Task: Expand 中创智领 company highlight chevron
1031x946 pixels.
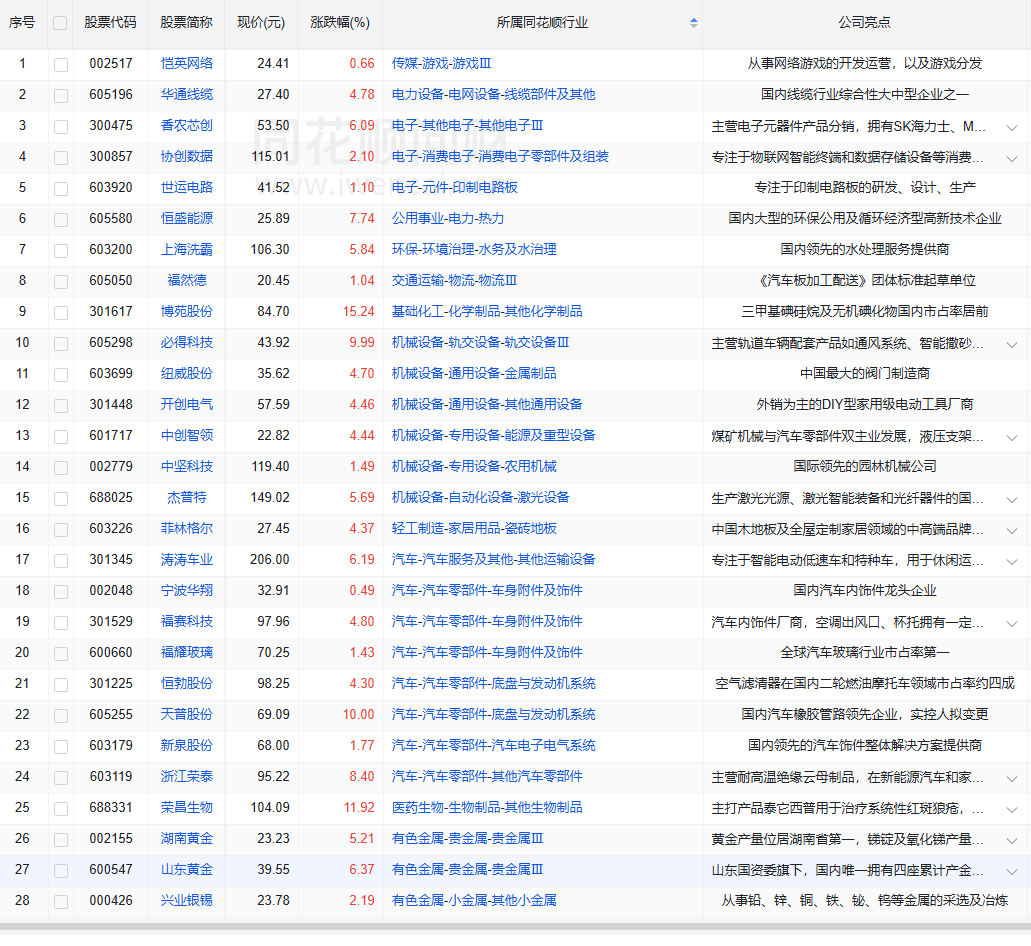Action: click(x=1011, y=437)
